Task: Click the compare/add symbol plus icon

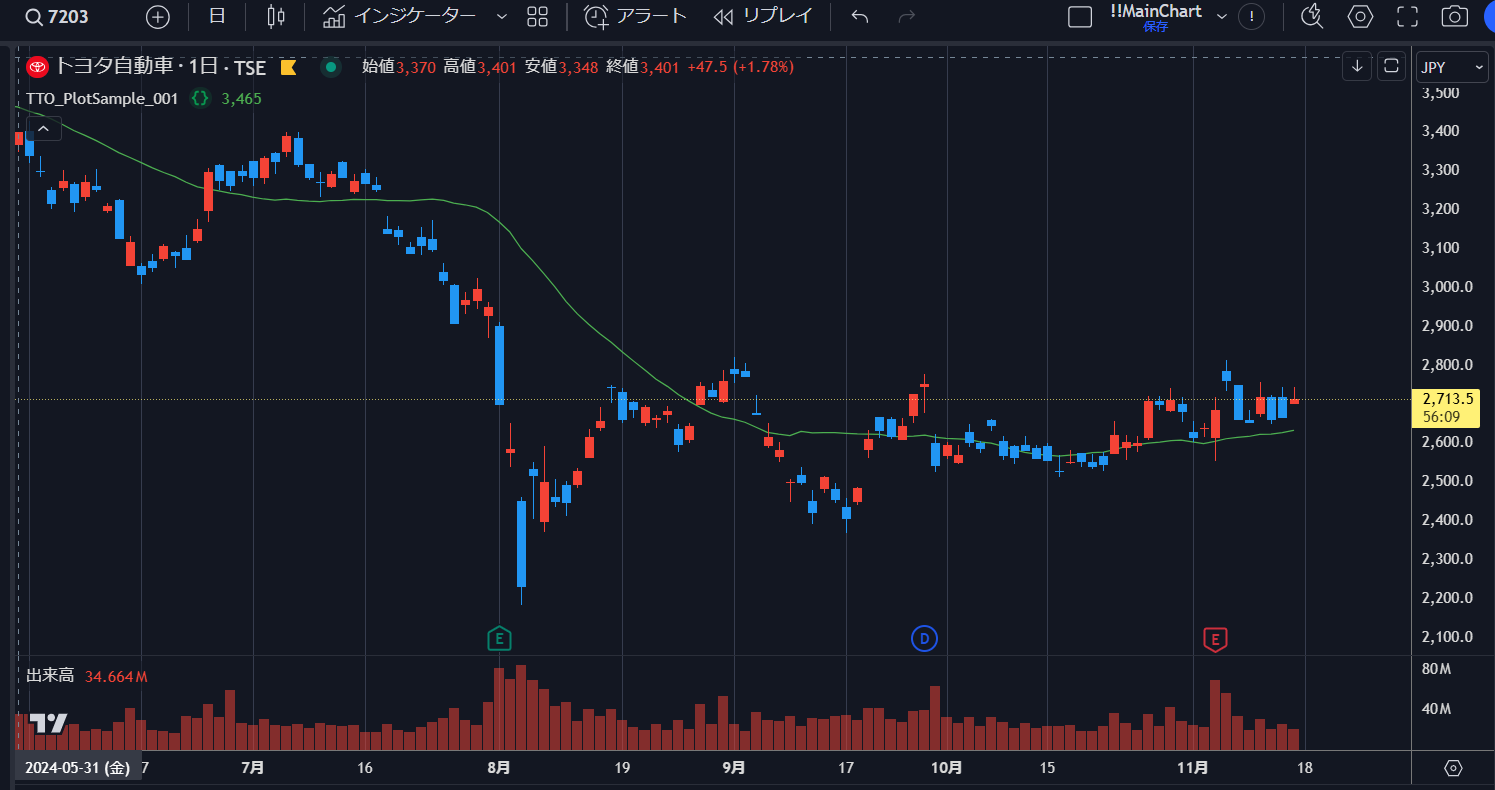Action: tap(158, 17)
